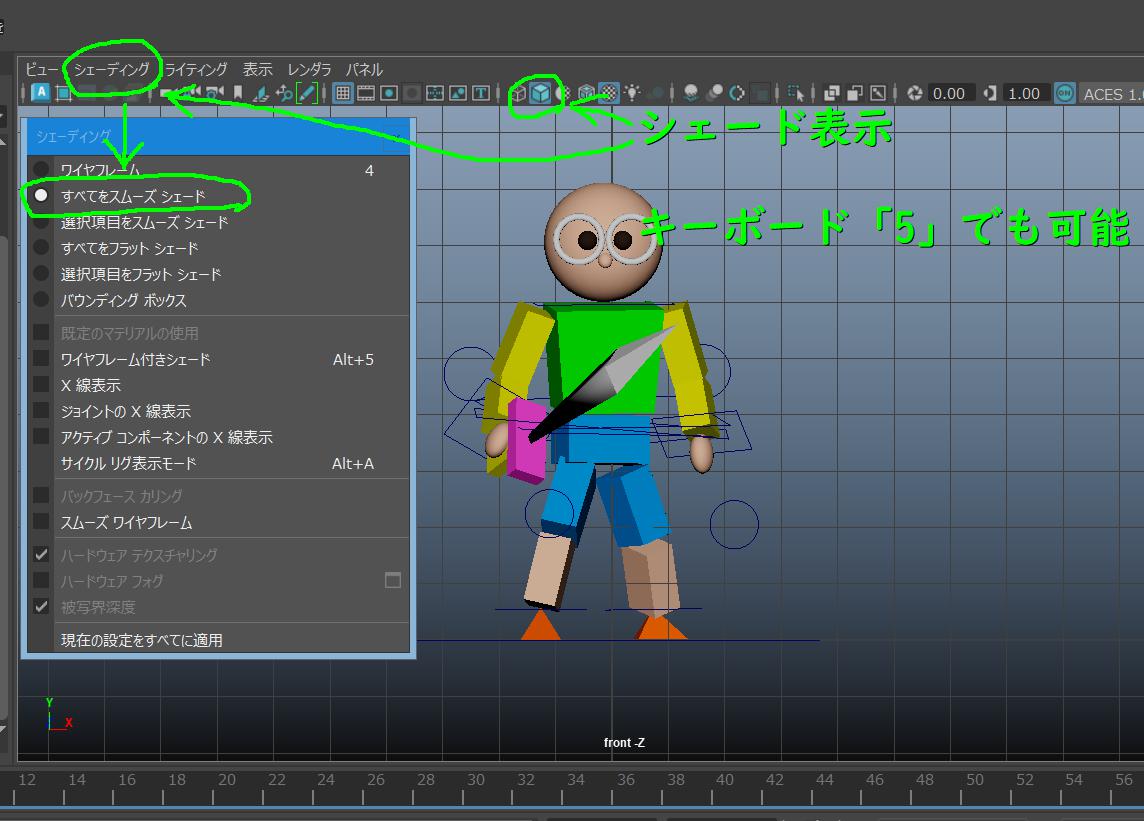
Task: Click the isolate select icon
Action: 796,93
